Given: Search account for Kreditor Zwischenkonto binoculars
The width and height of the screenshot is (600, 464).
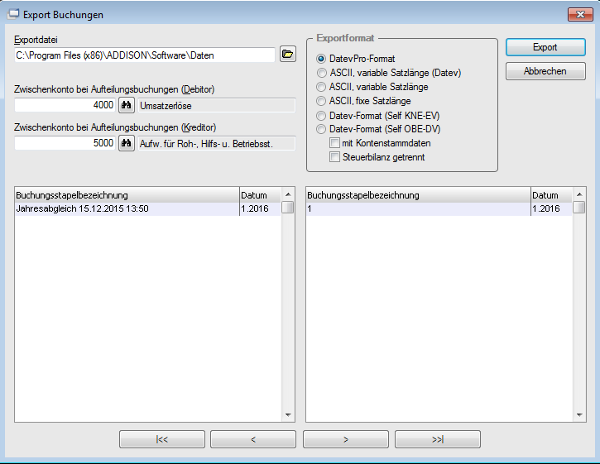Looking at the screenshot, I should pyautogui.click(x=126, y=143).
